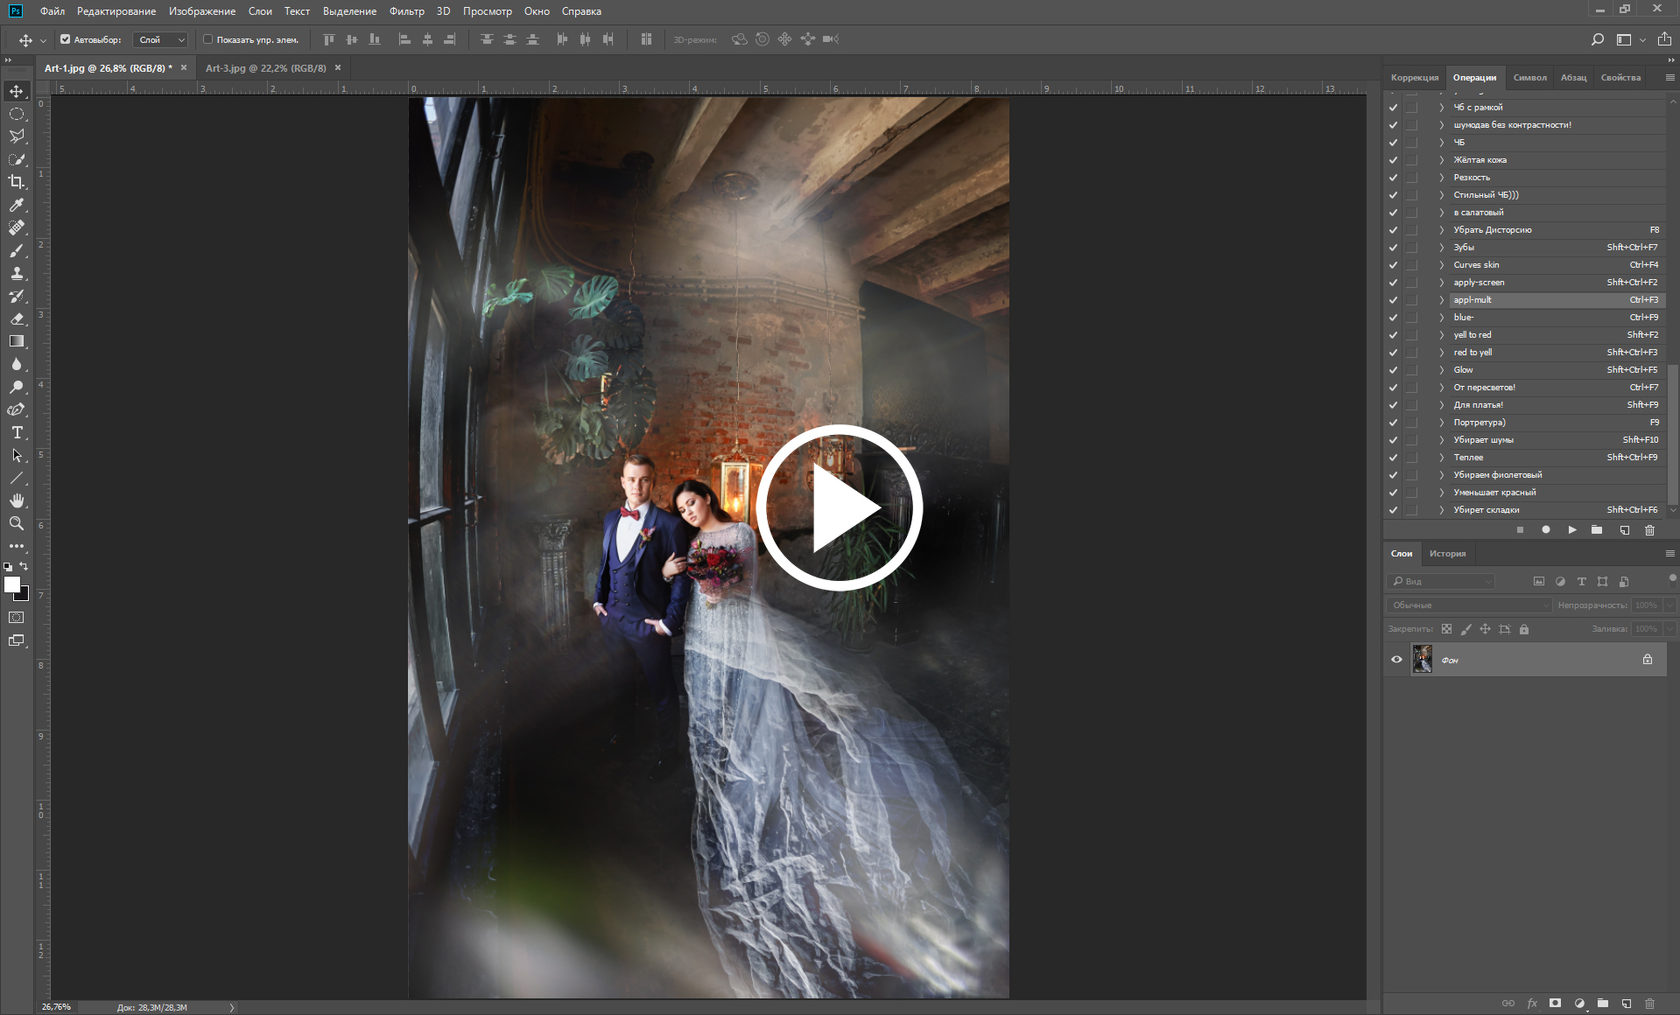1680x1015 pixels.
Task: Select the Zoom tool
Action: (x=17, y=523)
